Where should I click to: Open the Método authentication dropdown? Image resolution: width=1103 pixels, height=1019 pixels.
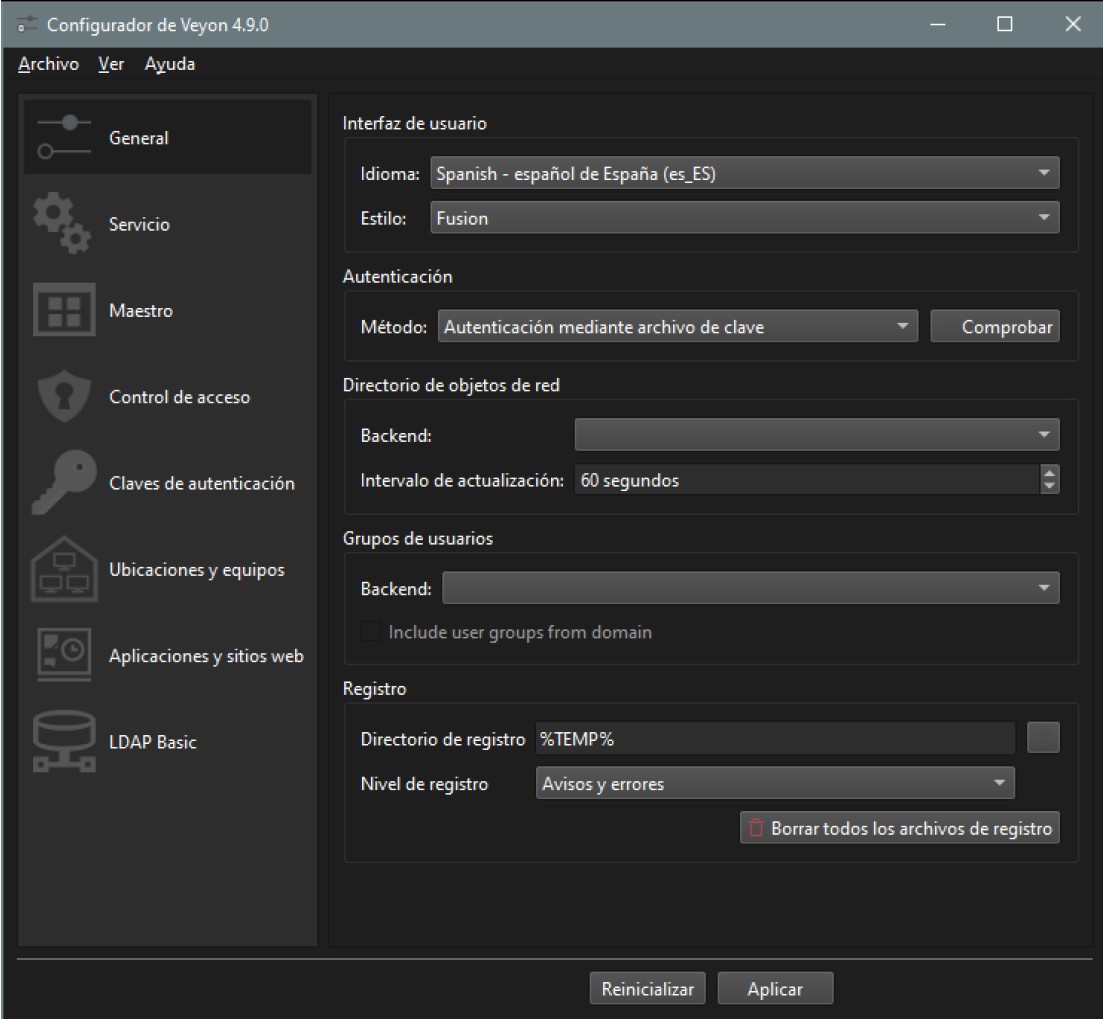[678, 326]
